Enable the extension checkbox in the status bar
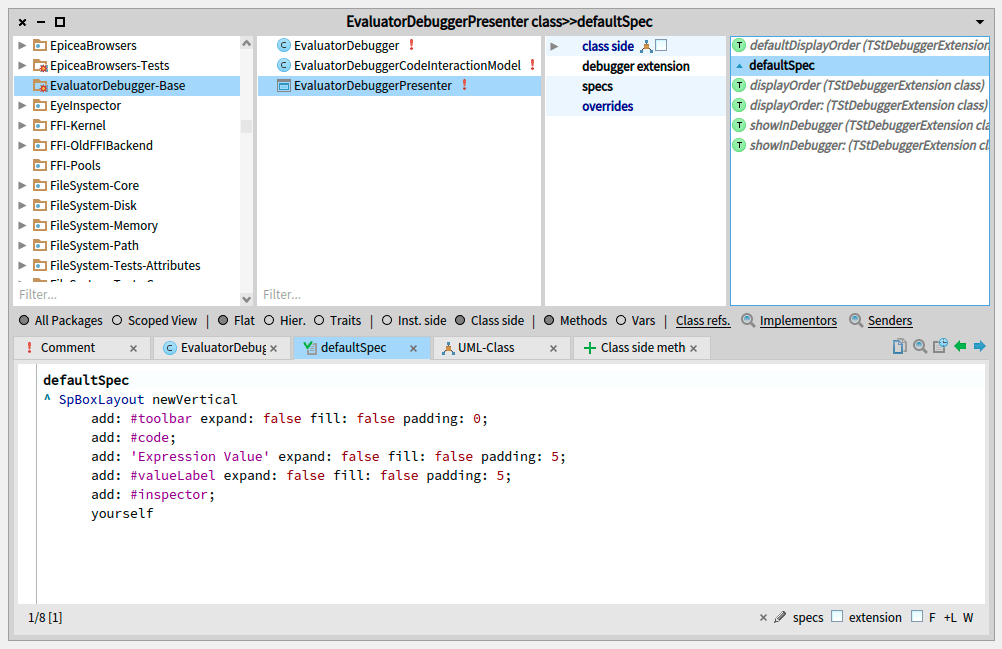 [x=837, y=617]
